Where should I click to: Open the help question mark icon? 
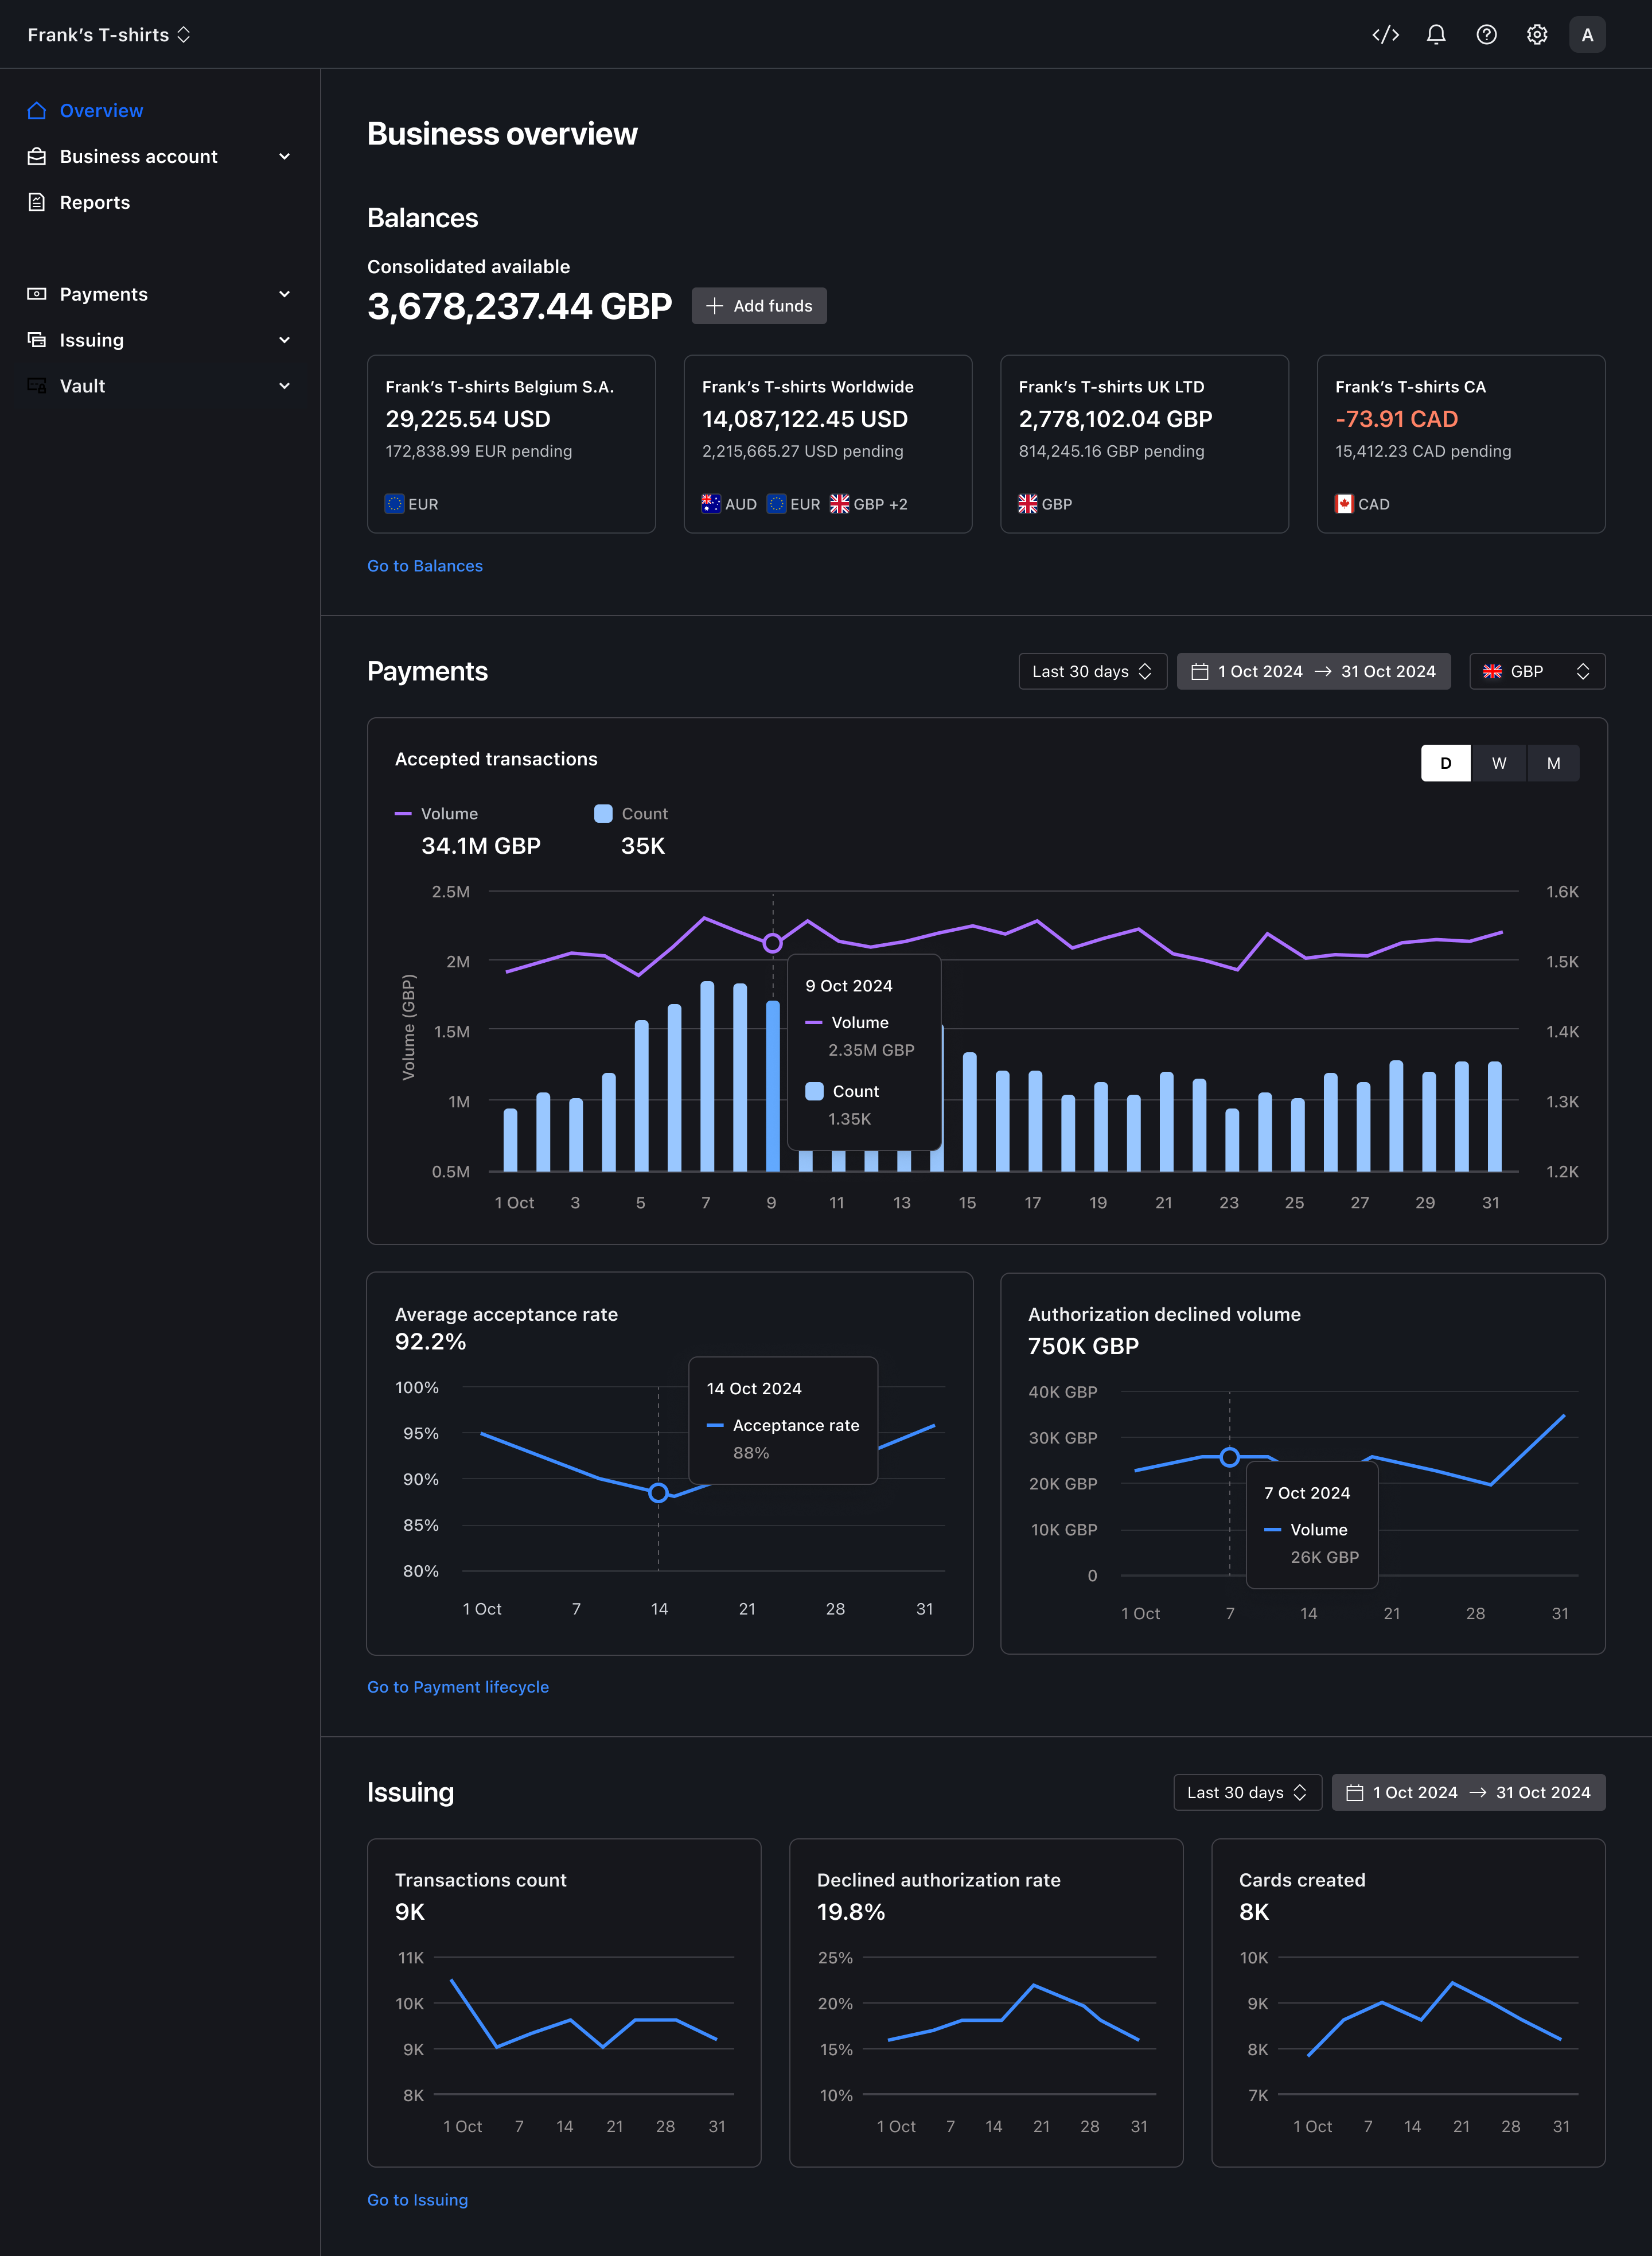1487,35
